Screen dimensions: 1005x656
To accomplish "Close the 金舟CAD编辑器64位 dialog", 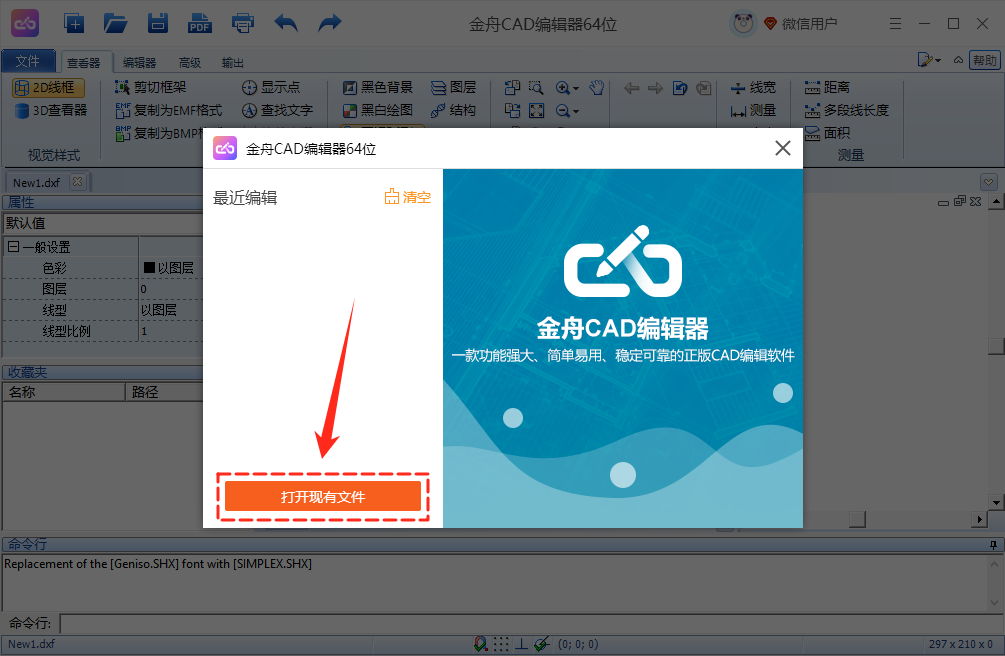I will coord(783,148).
